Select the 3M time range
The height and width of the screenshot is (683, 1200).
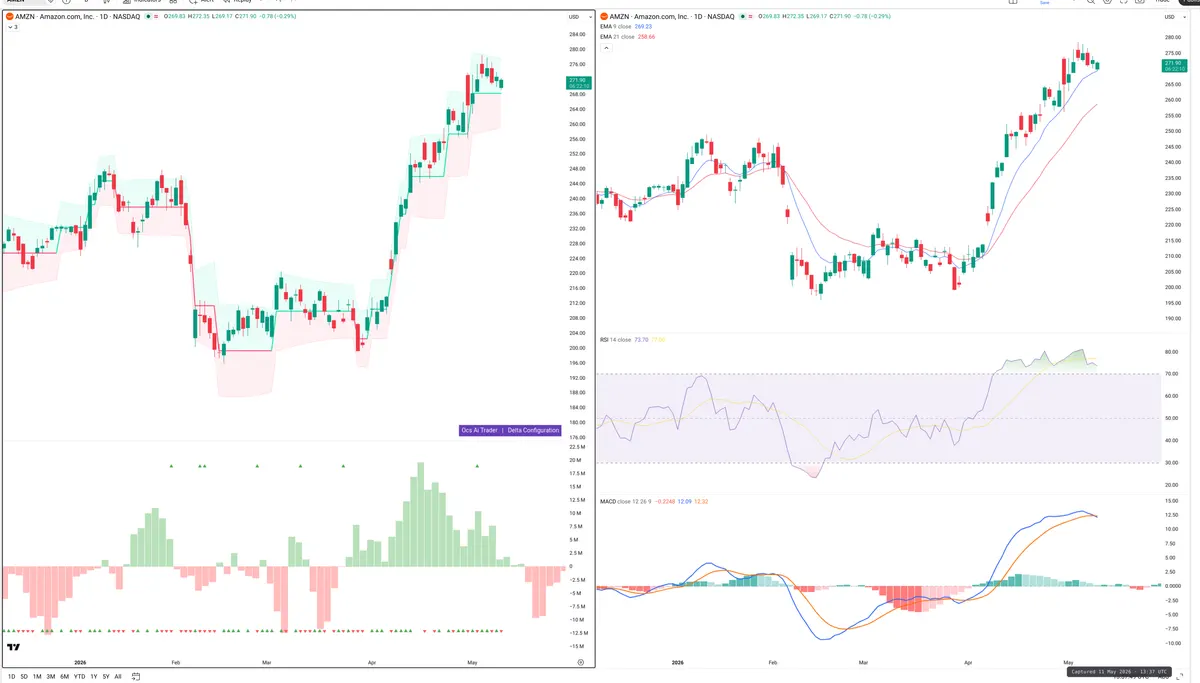(51, 677)
